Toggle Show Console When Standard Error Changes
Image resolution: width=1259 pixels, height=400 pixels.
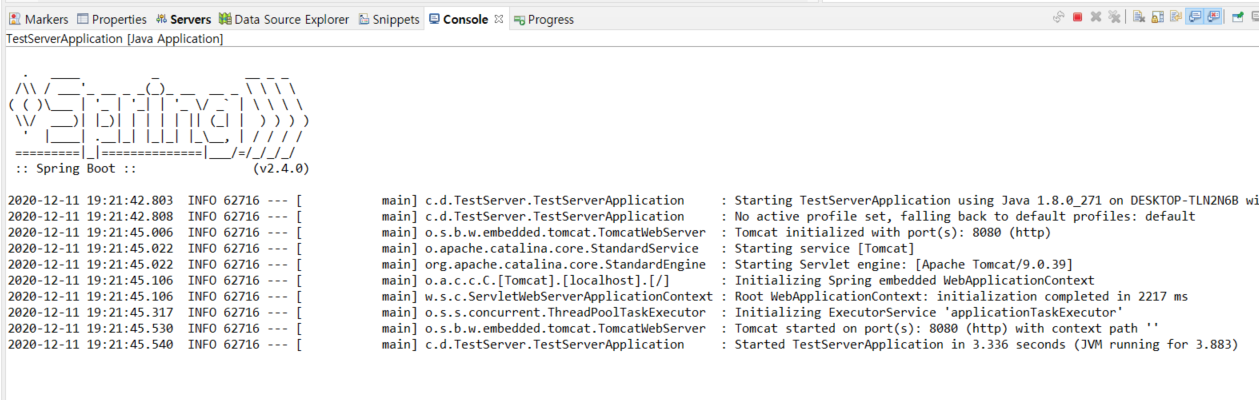pyautogui.click(x=1213, y=17)
